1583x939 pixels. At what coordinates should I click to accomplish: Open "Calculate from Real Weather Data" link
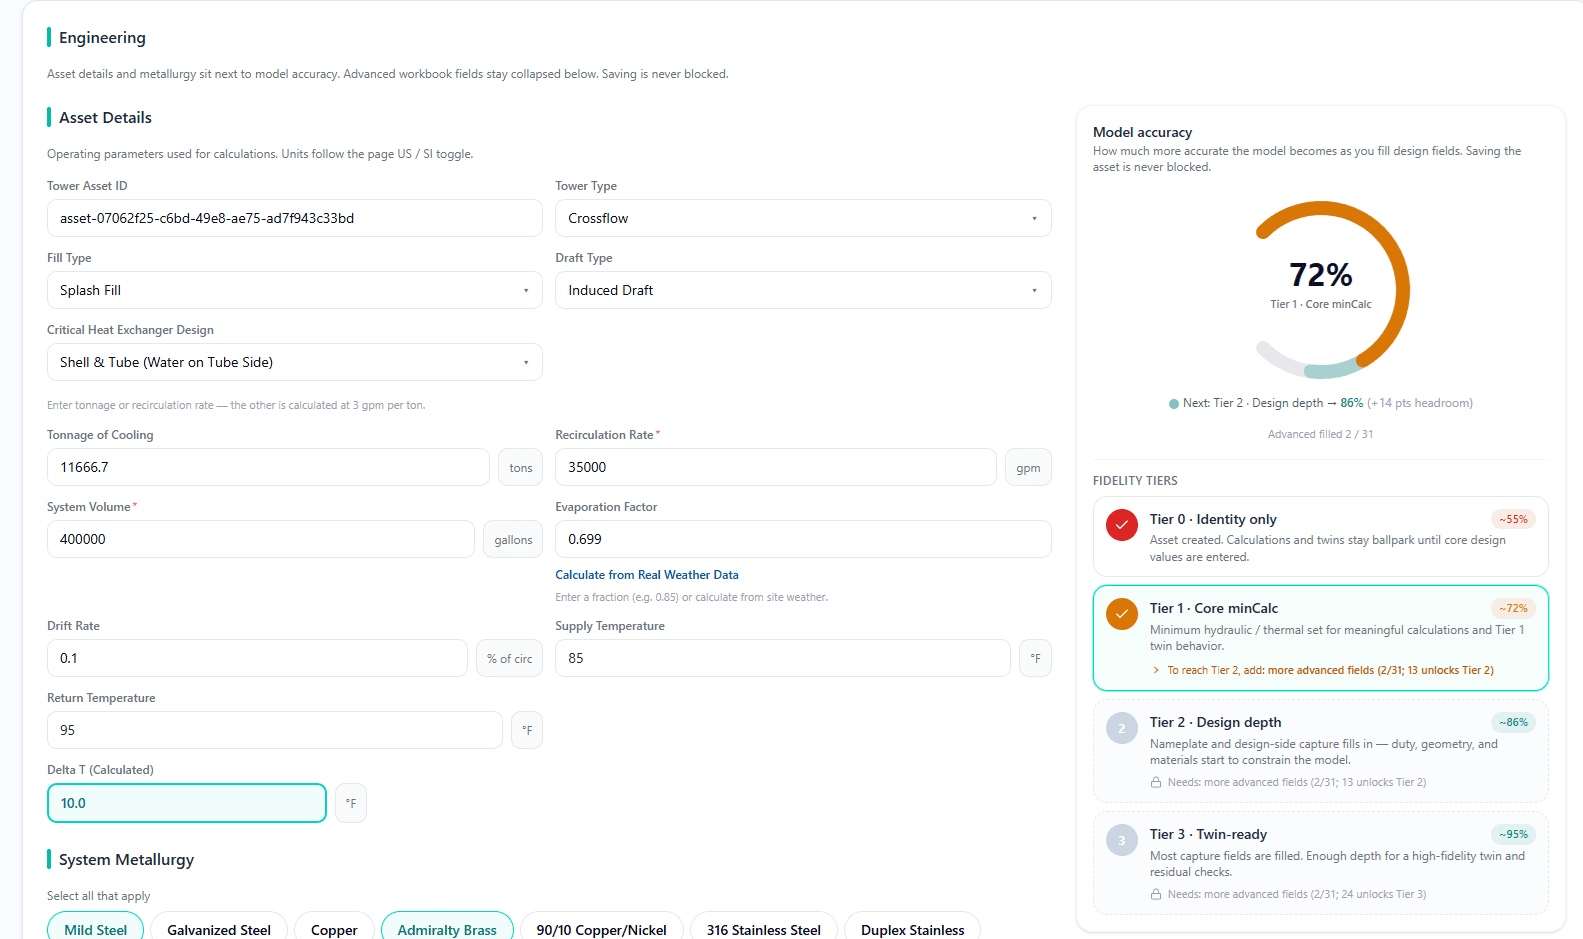pyautogui.click(x=647, y=575)
